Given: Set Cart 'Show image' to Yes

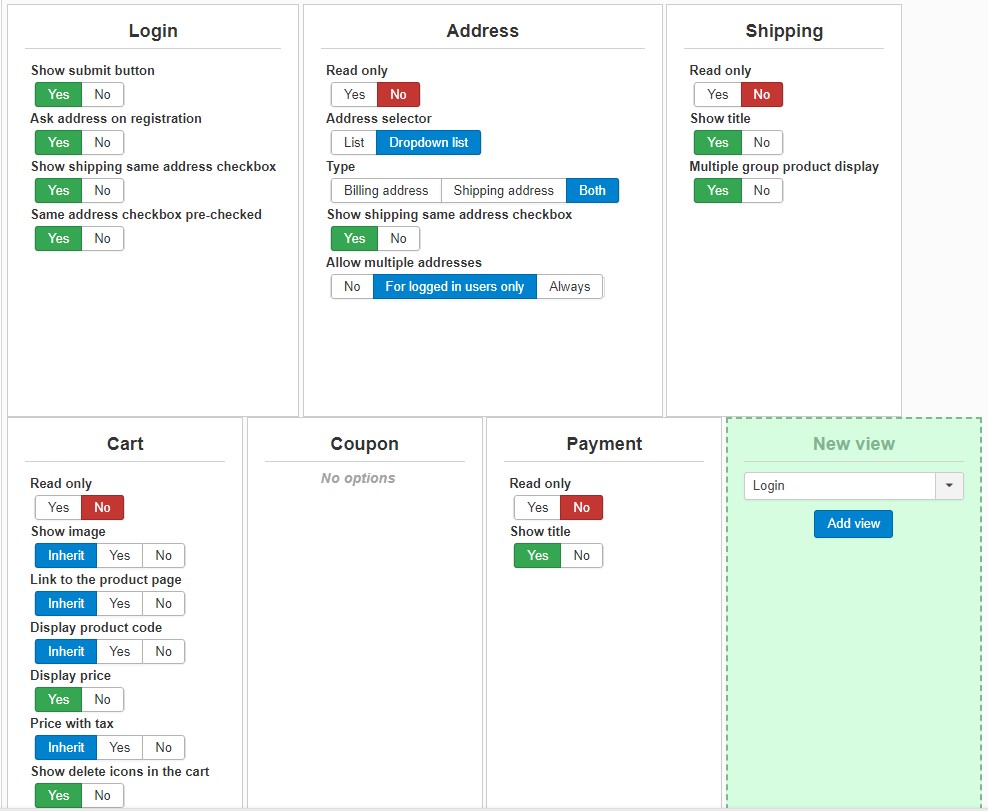Looking at the screenshot, I should click(120, 555).
